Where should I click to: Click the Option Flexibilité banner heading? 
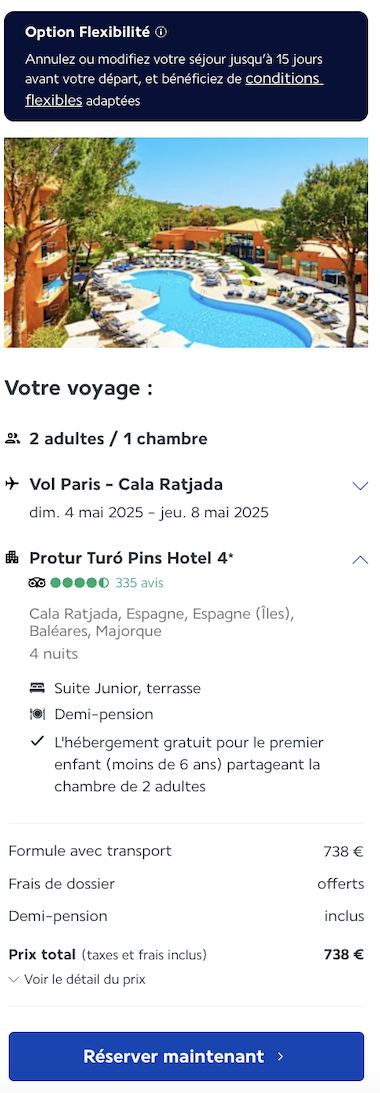[x=87, y=32]
